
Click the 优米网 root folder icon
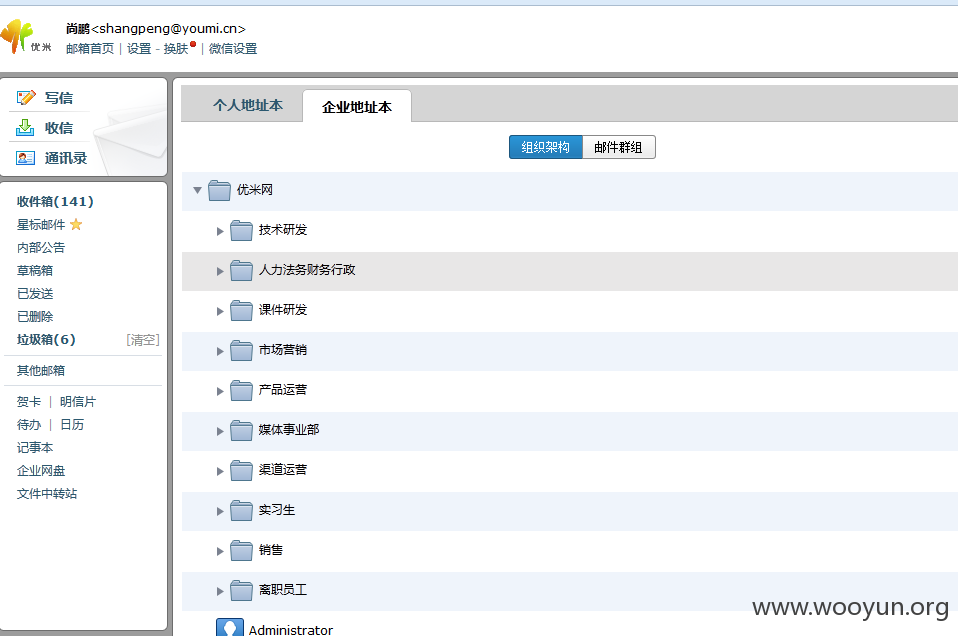[219, 190]
